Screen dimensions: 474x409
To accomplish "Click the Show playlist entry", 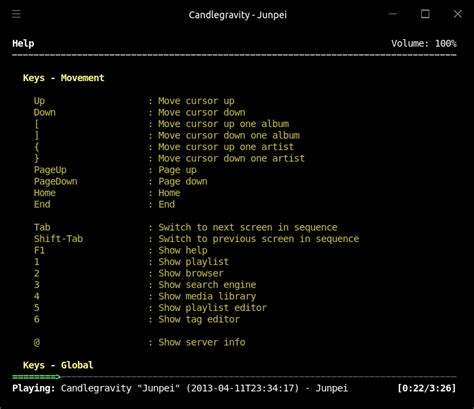I will (x=193, y=262).
